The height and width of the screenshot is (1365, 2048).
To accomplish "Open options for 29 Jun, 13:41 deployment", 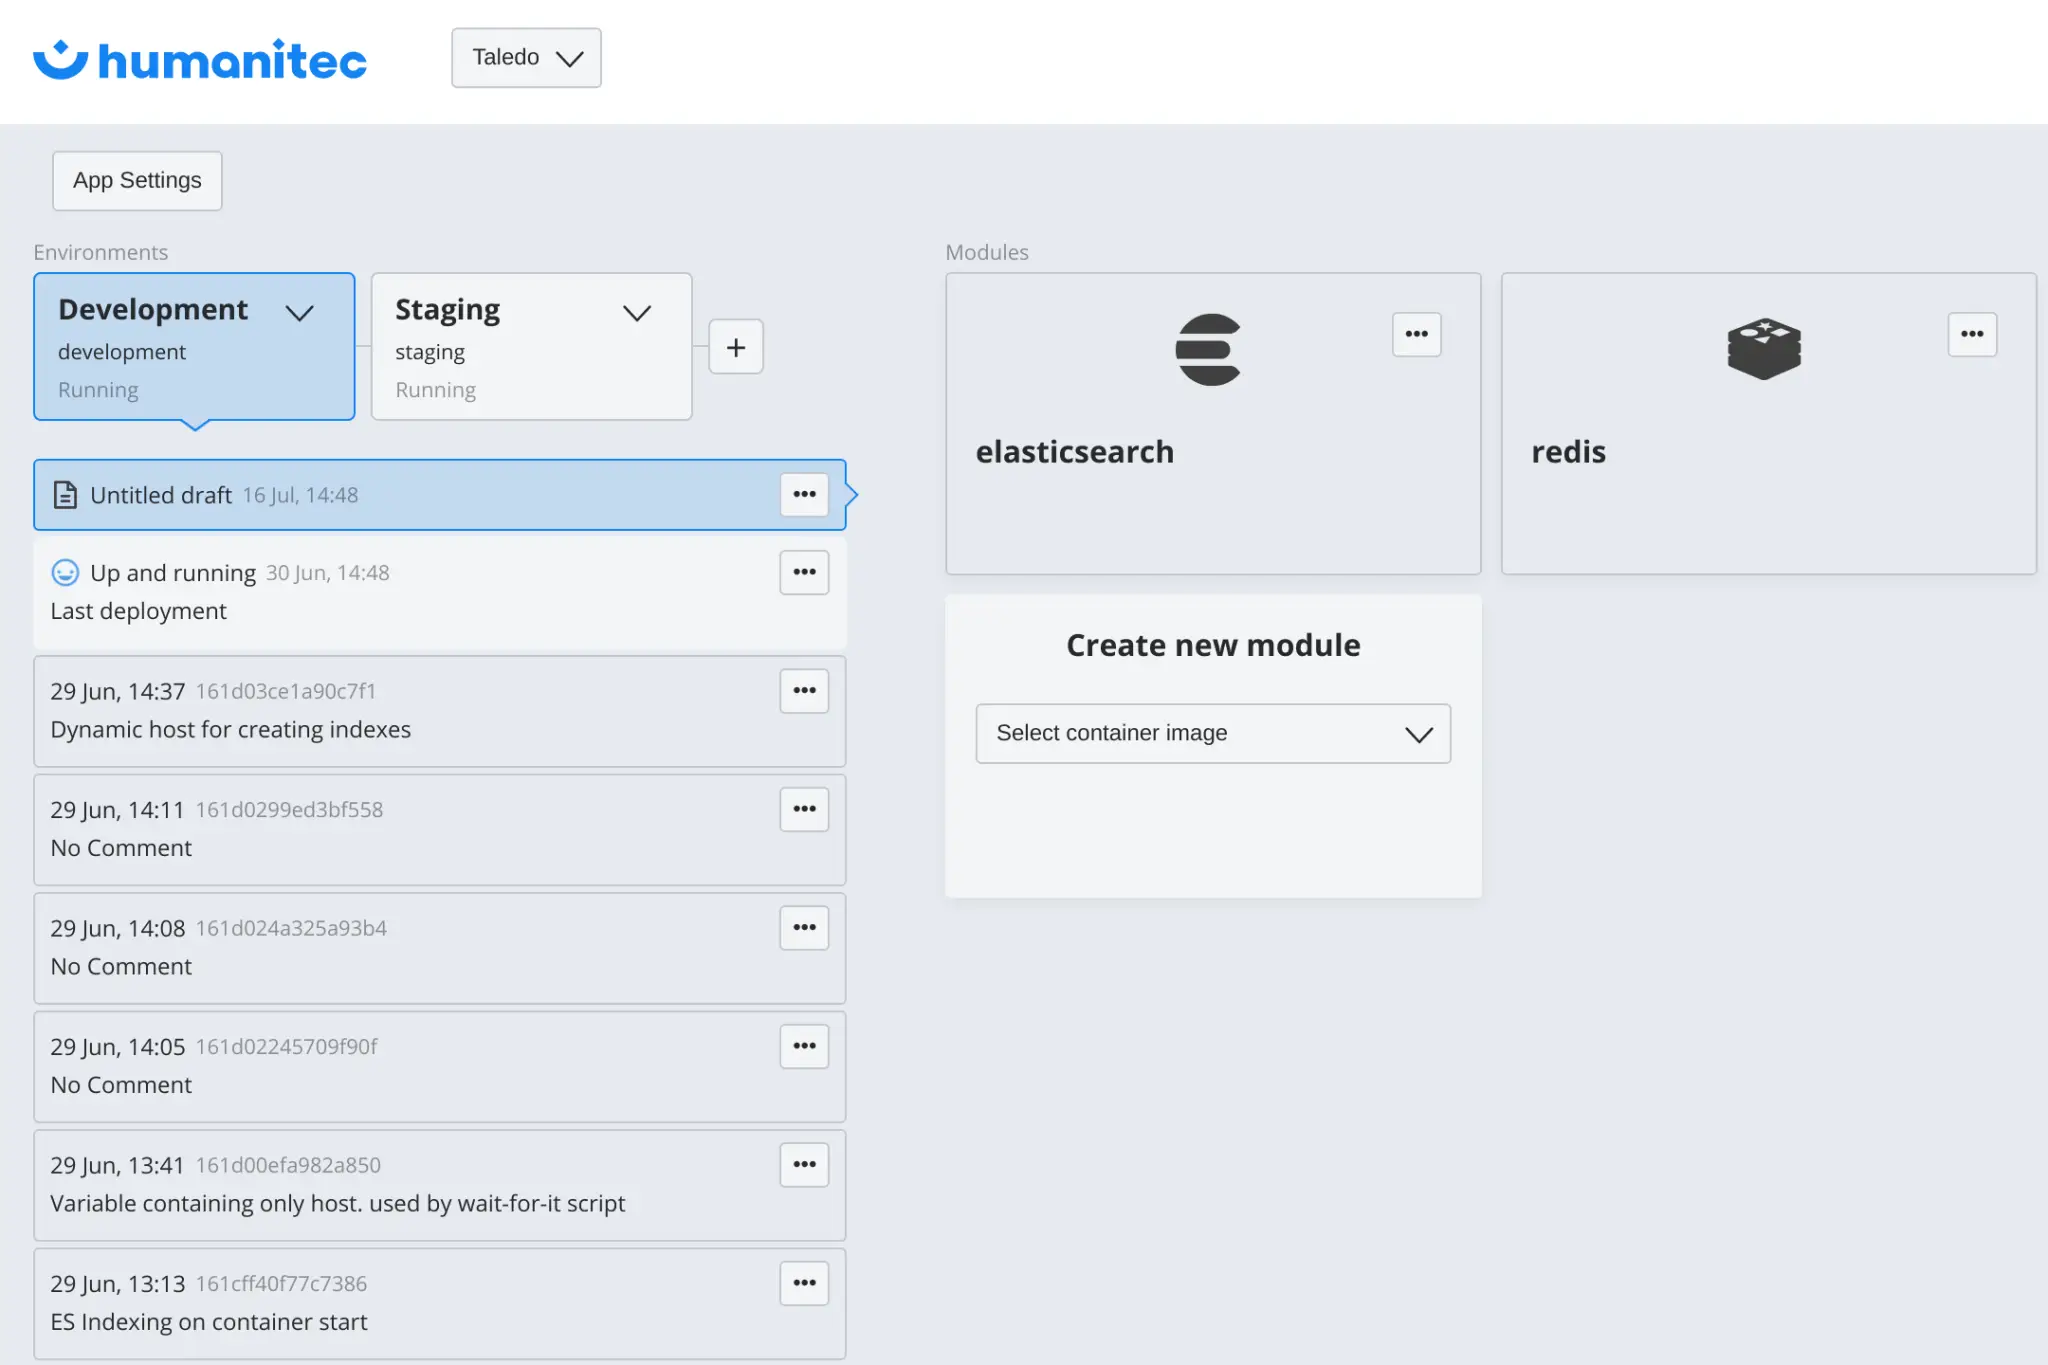I will [x=804, y=1164].
